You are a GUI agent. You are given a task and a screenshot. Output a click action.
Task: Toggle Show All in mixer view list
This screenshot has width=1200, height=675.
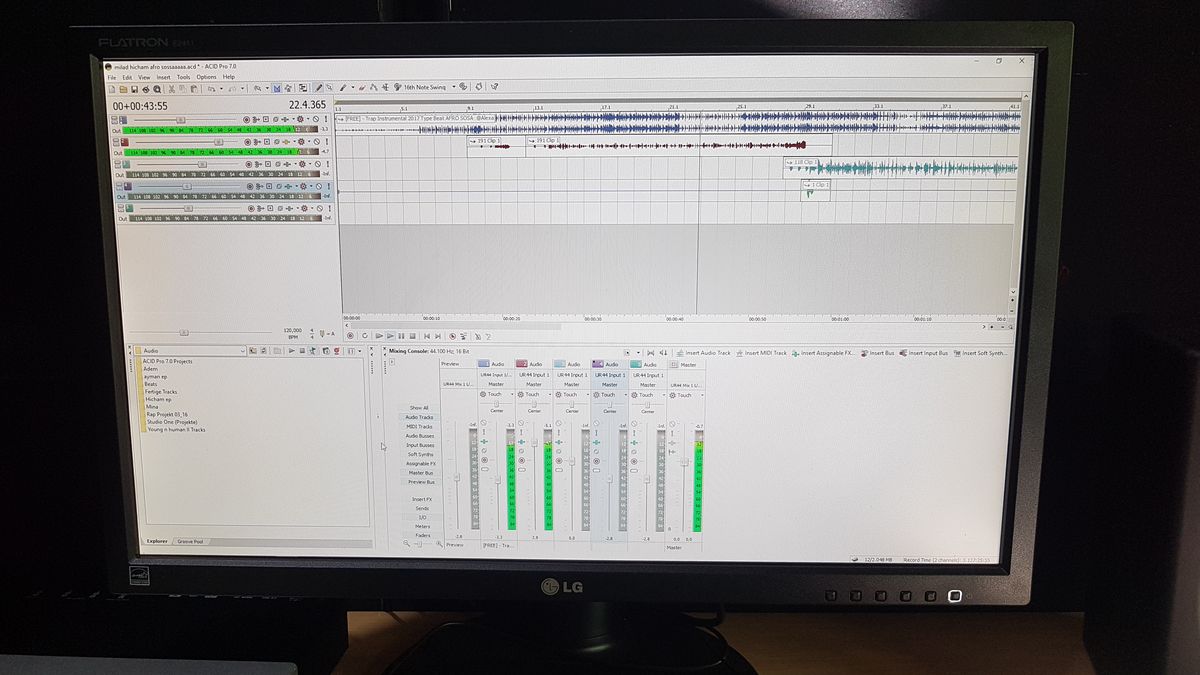point(419,408)
